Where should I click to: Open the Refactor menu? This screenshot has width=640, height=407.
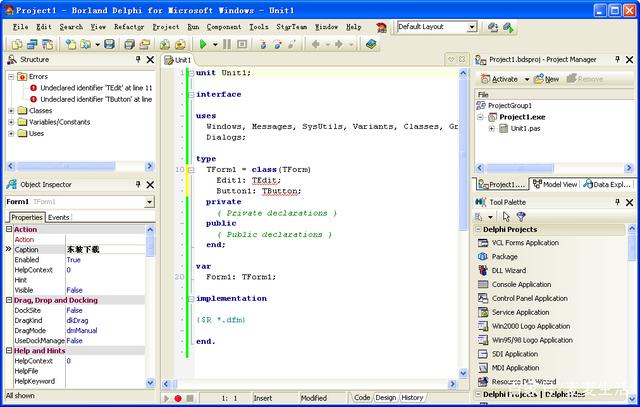pos(129,27)
